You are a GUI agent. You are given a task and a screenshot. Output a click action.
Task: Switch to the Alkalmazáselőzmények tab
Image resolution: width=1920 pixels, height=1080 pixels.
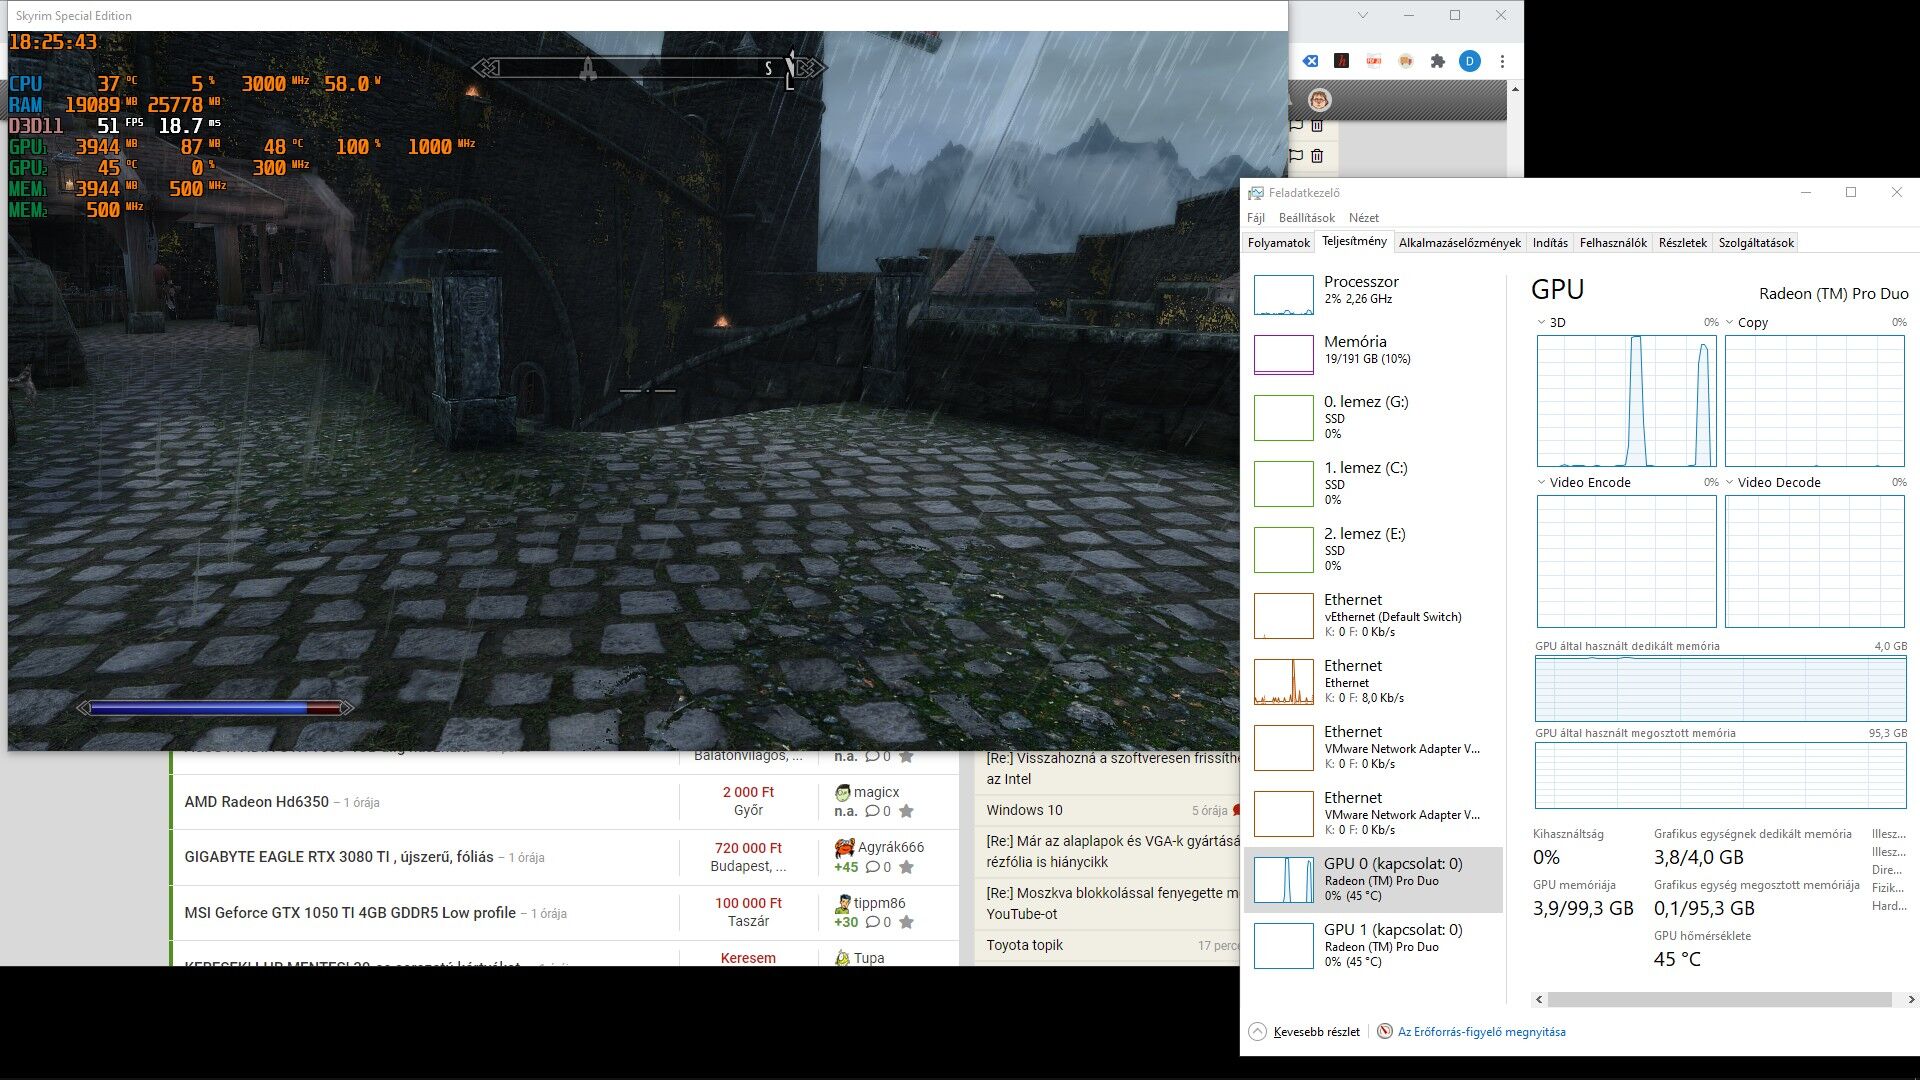point(1459,243)
